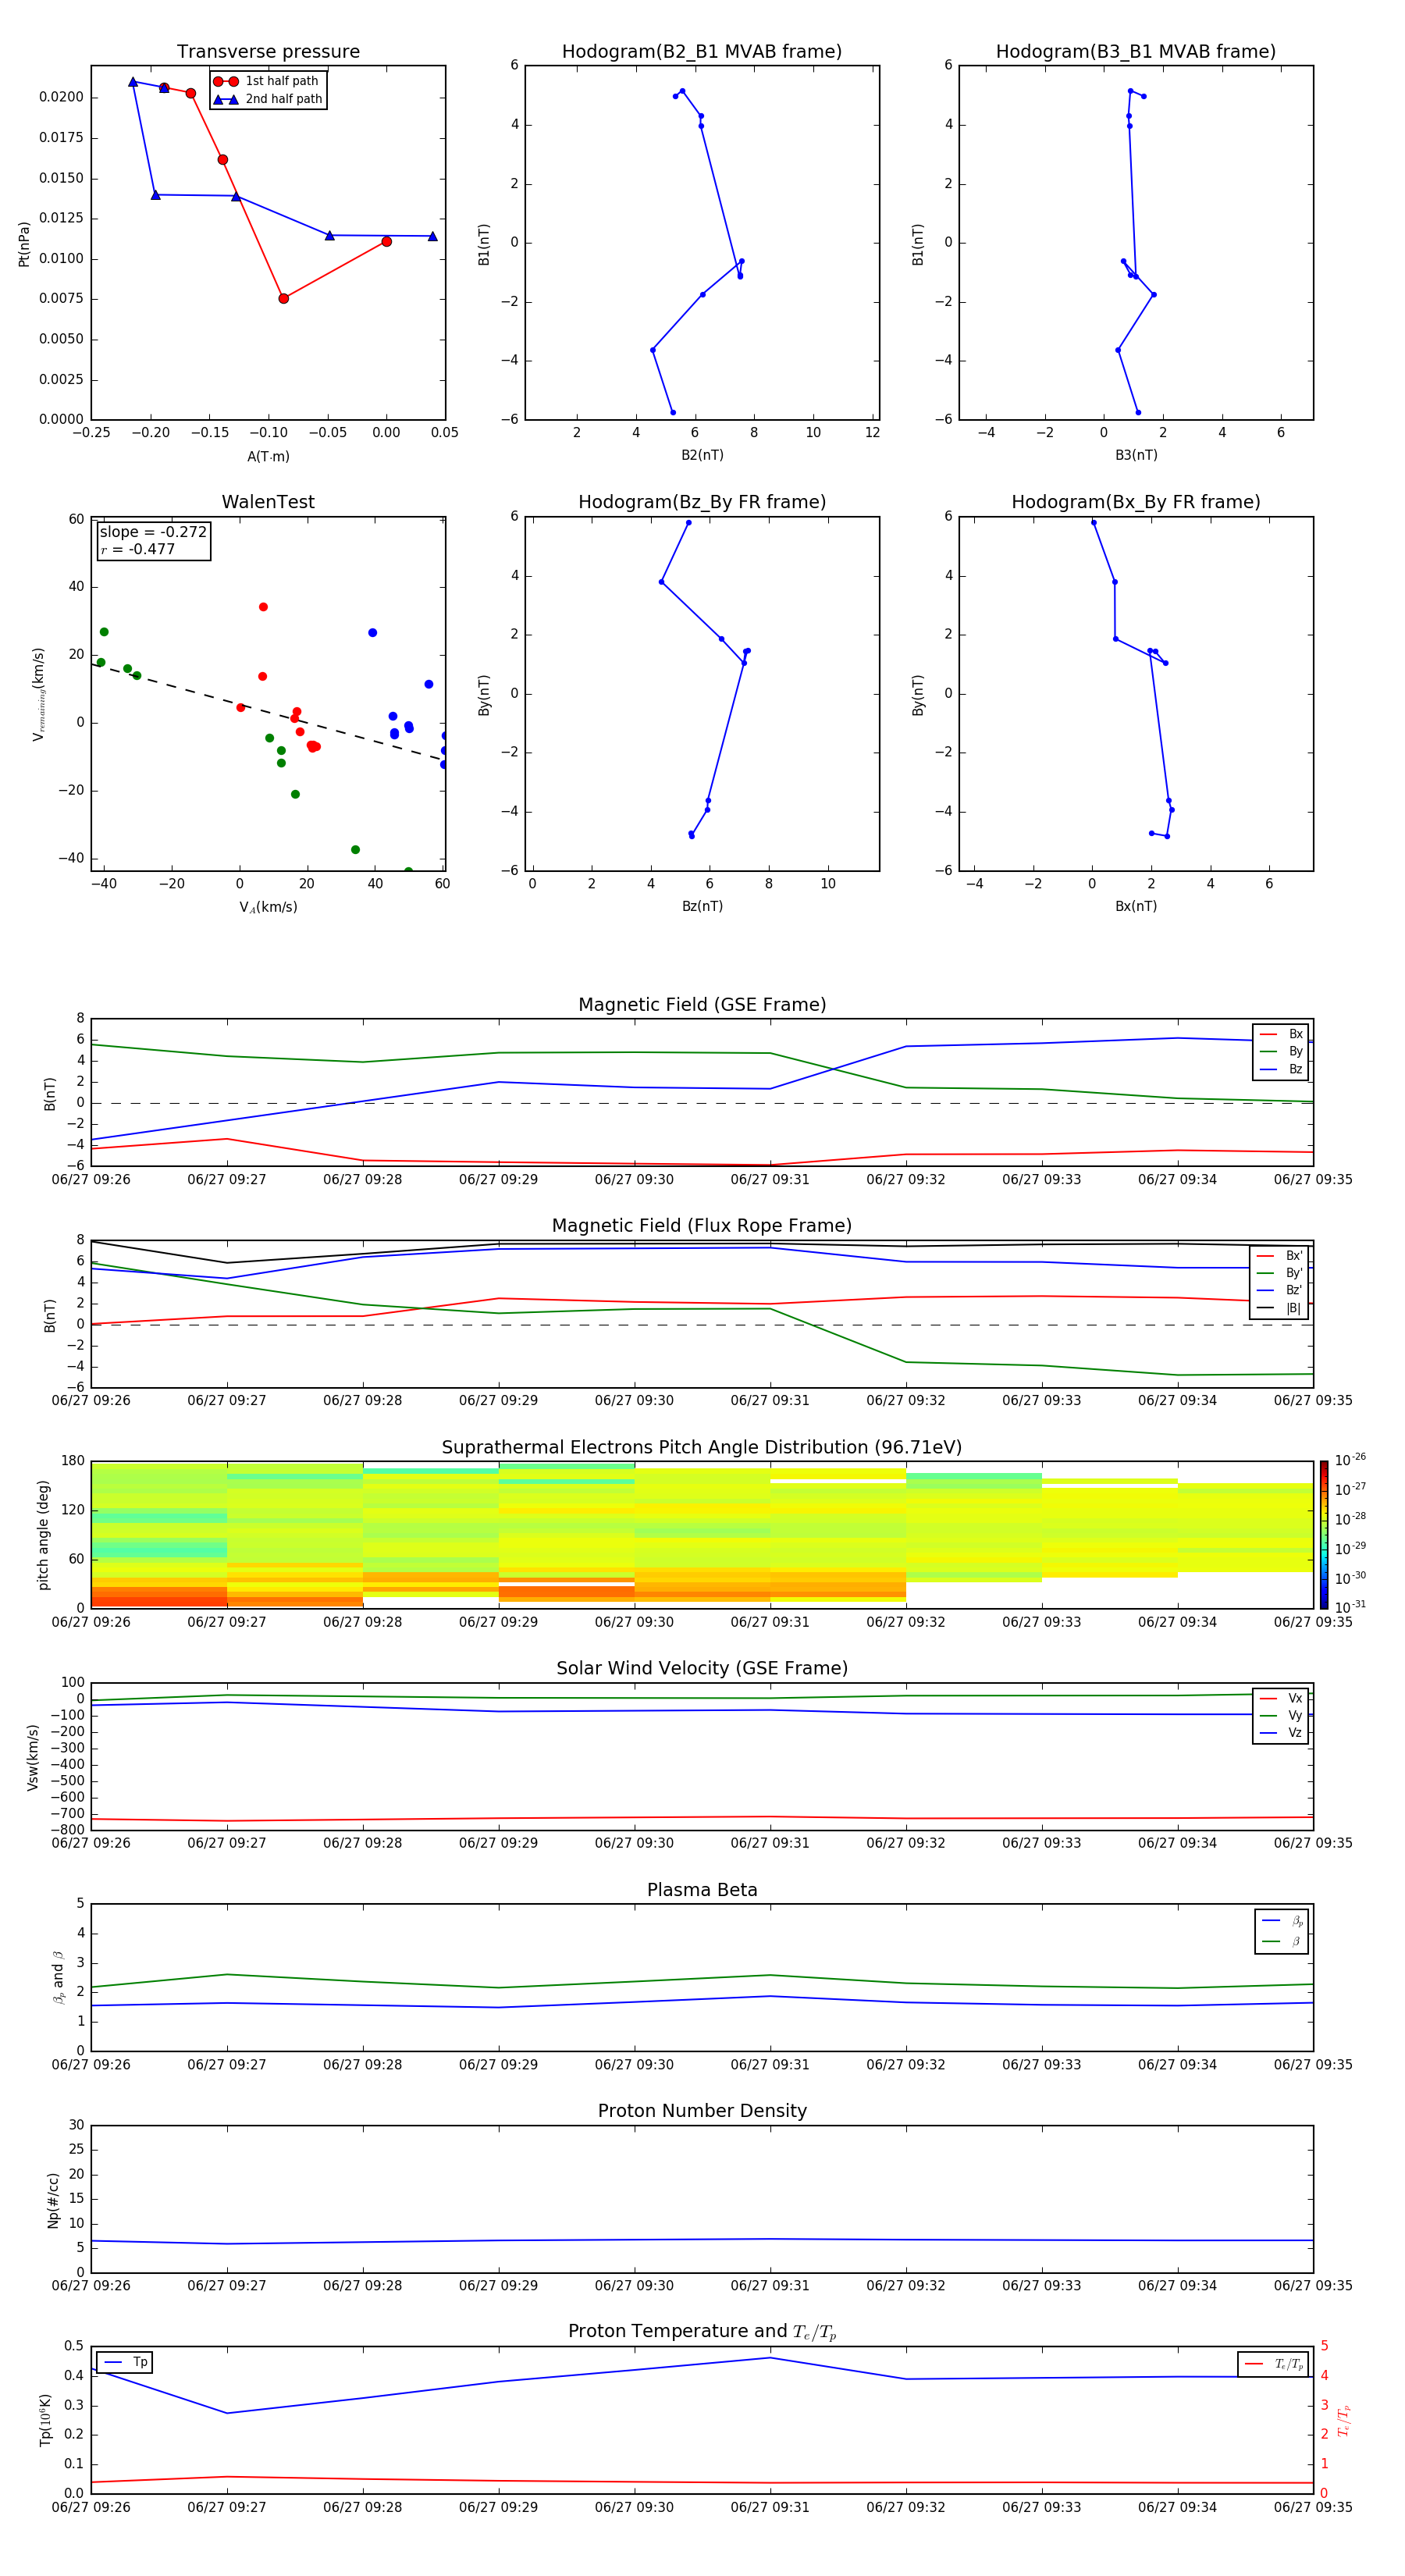Click 'Solar Wind Velocity (GSE Frame)' title
The image size is (1405, 2576).
pyautogui.click(x=702, y=1668)
